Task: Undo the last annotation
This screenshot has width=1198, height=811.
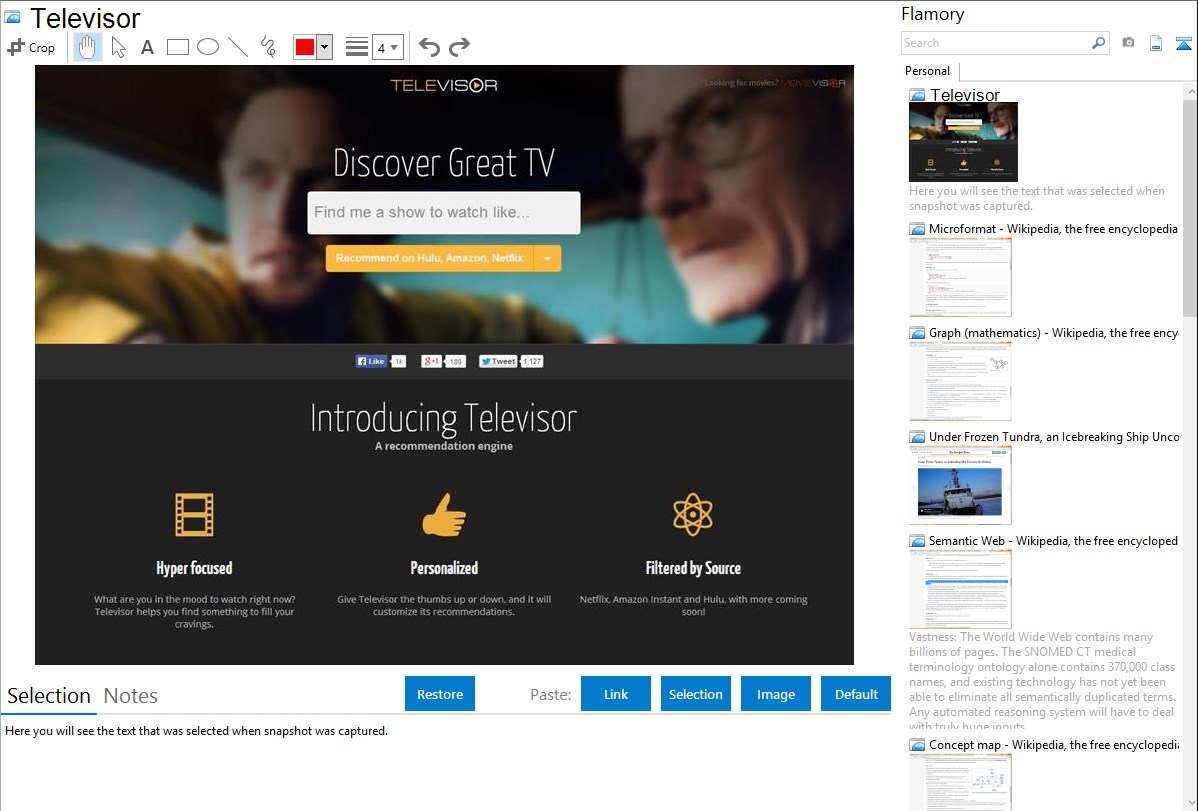Action: [x=429, y=47]
